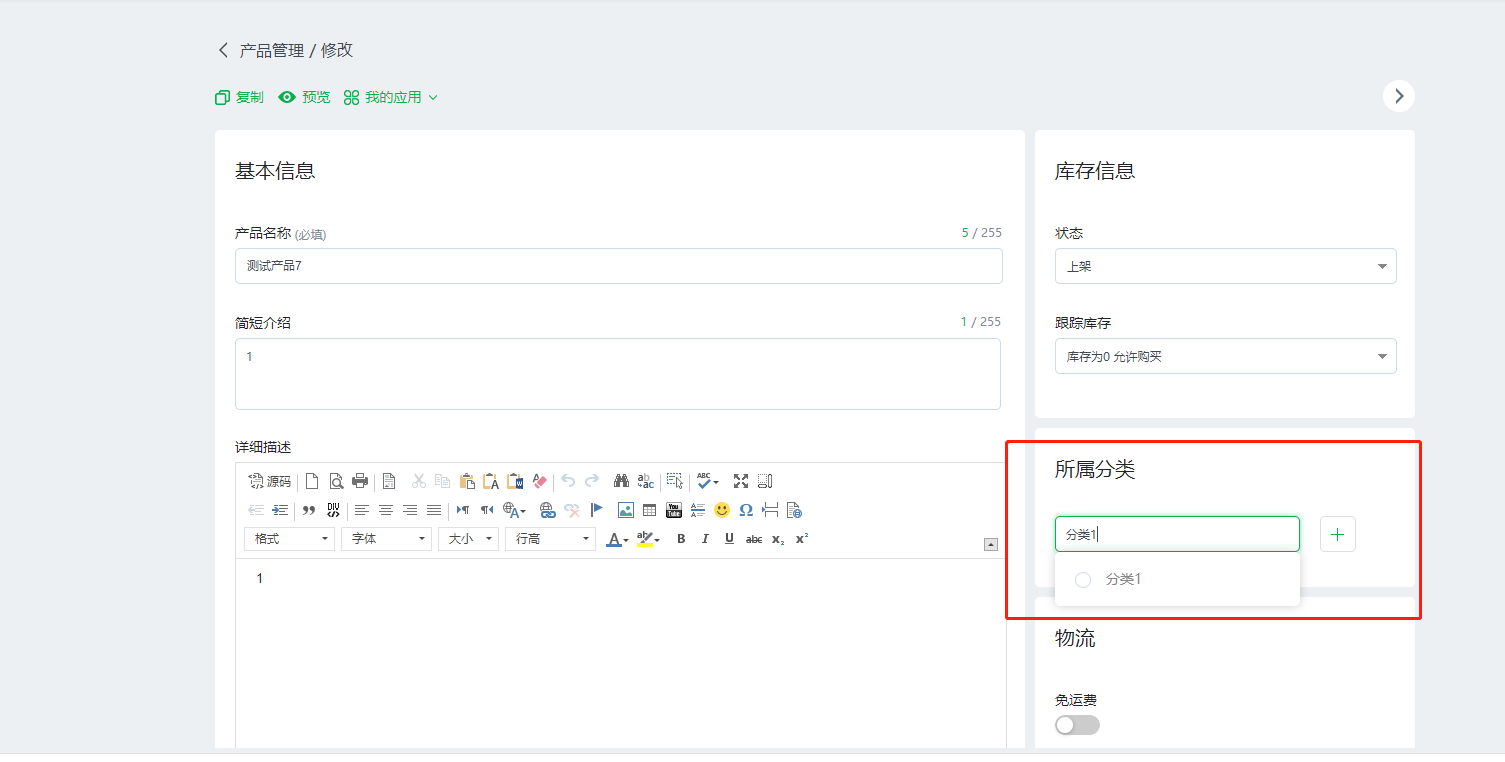The height and width of the screenshot is (762, 1505).
Task: Toggle bold formatting in editor
Action: click(x=681, y=539)
